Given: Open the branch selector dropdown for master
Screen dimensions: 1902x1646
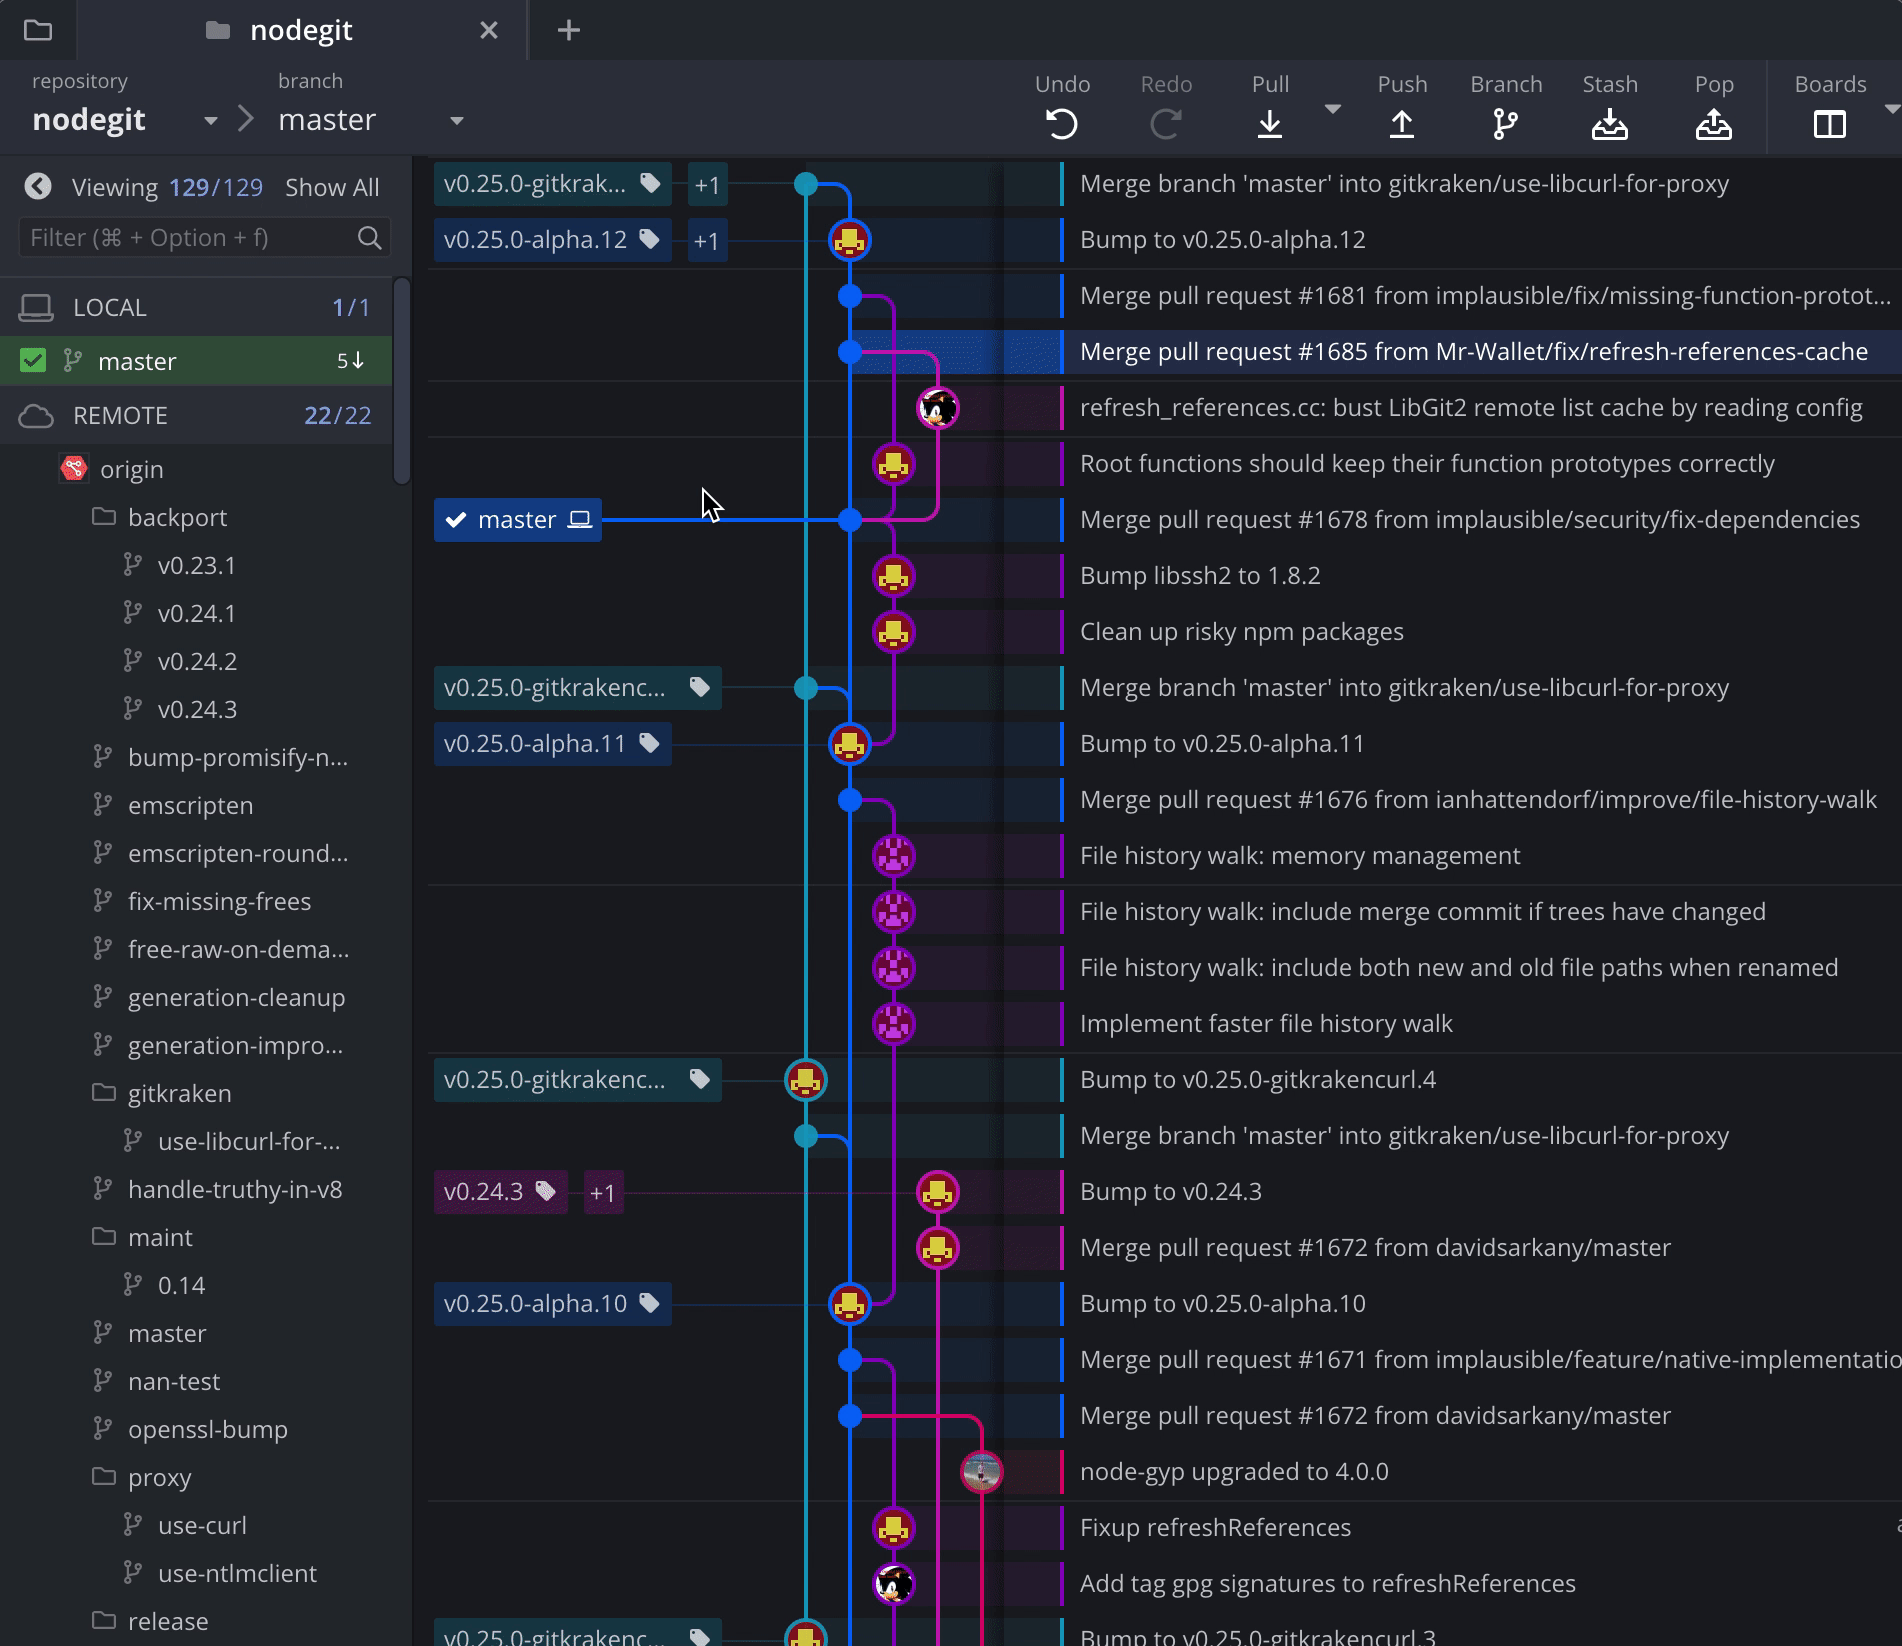Looking at the screenshot, I should tap(457, 120).
